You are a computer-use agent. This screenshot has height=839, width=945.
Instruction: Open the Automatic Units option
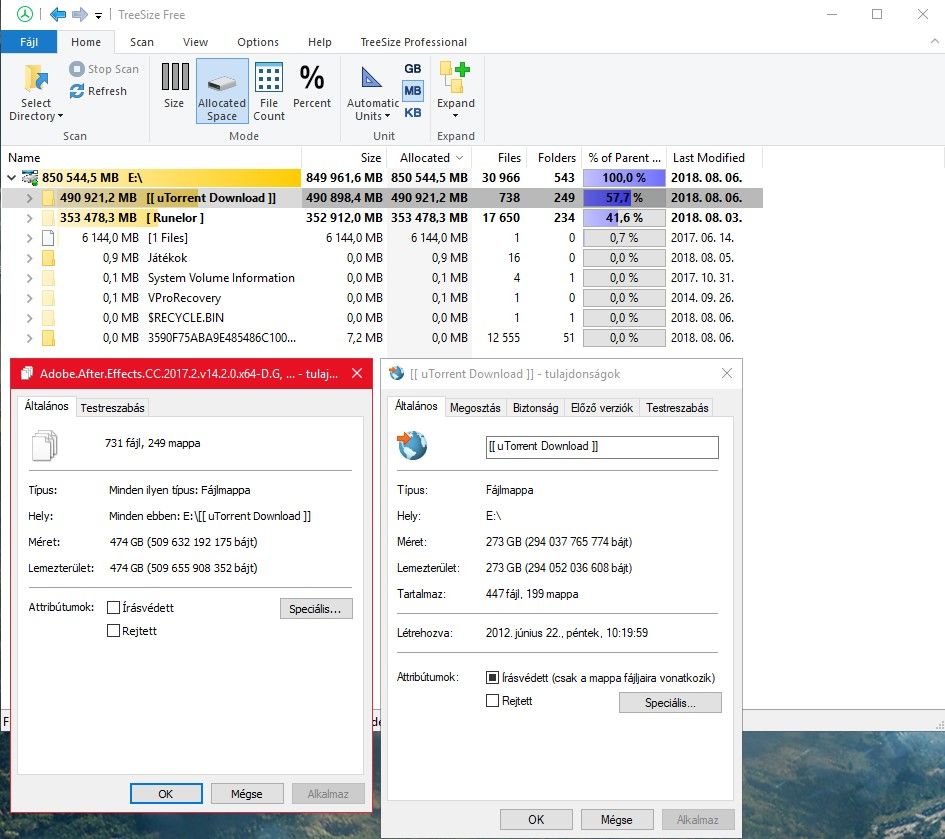372,92
